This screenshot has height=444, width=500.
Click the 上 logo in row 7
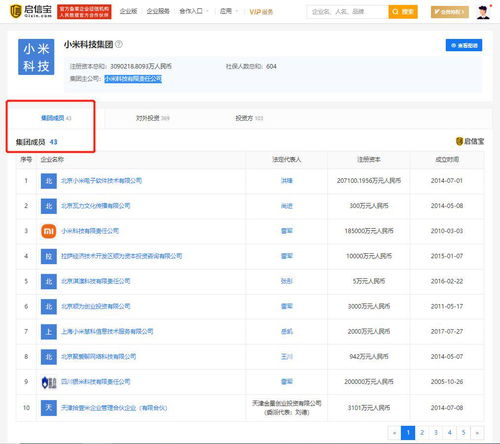coord(49,332)
